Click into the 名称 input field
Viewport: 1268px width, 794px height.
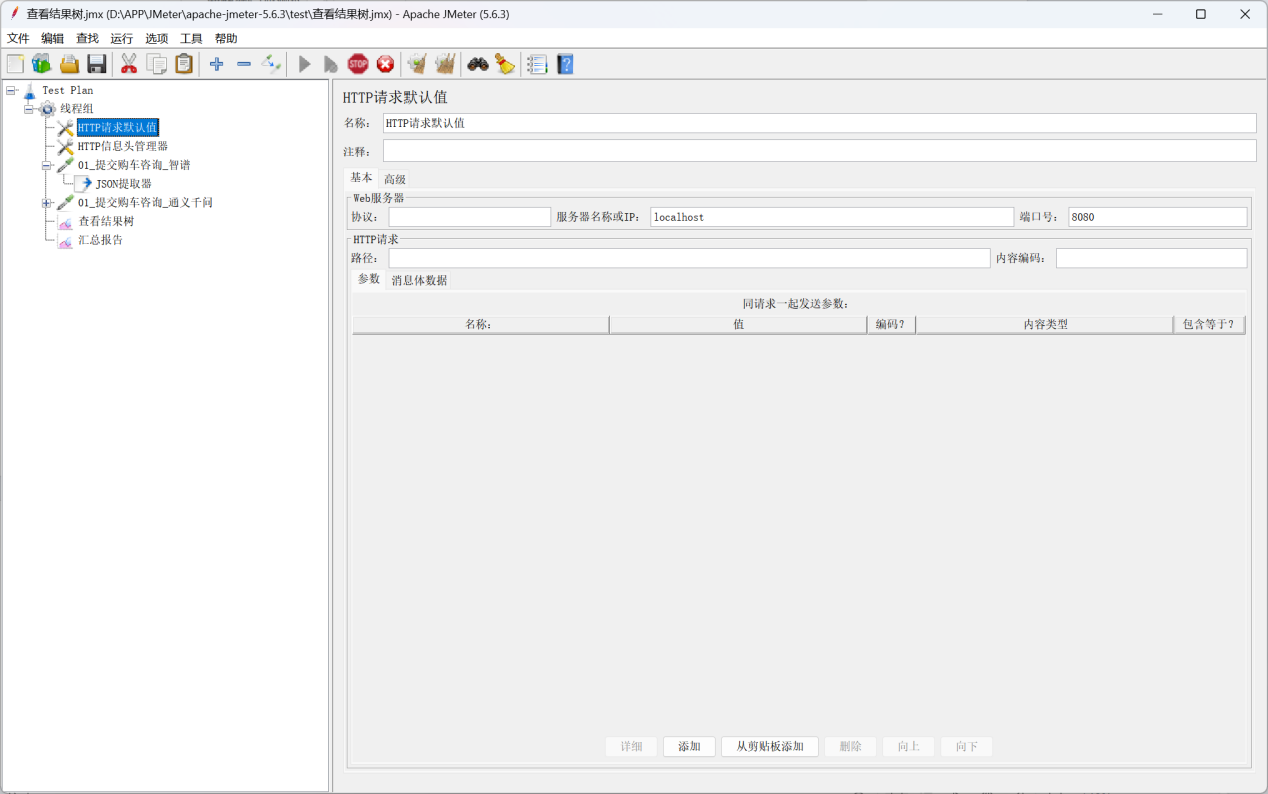(x=819, y=123)
